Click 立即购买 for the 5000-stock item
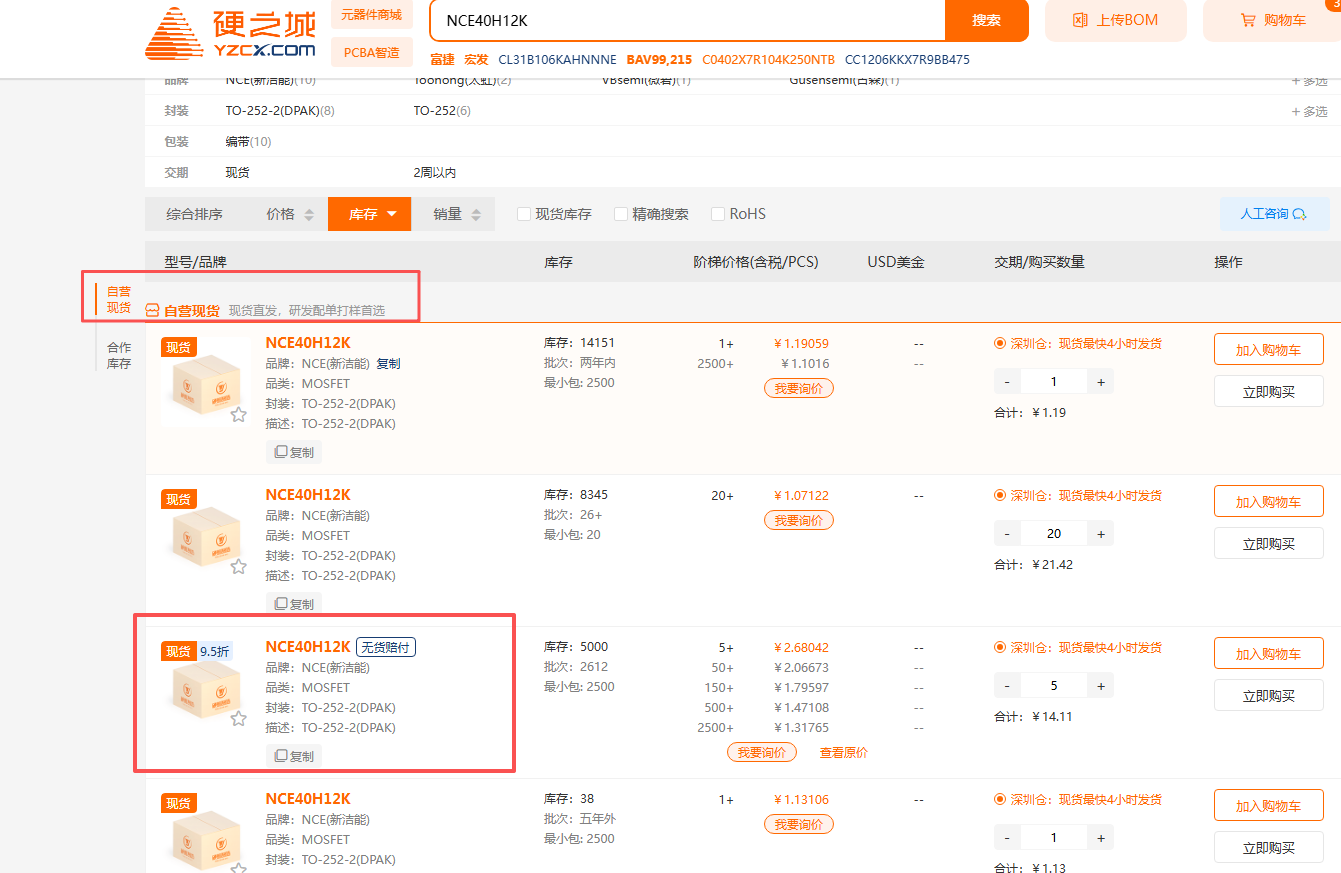 pos(1268,695)
